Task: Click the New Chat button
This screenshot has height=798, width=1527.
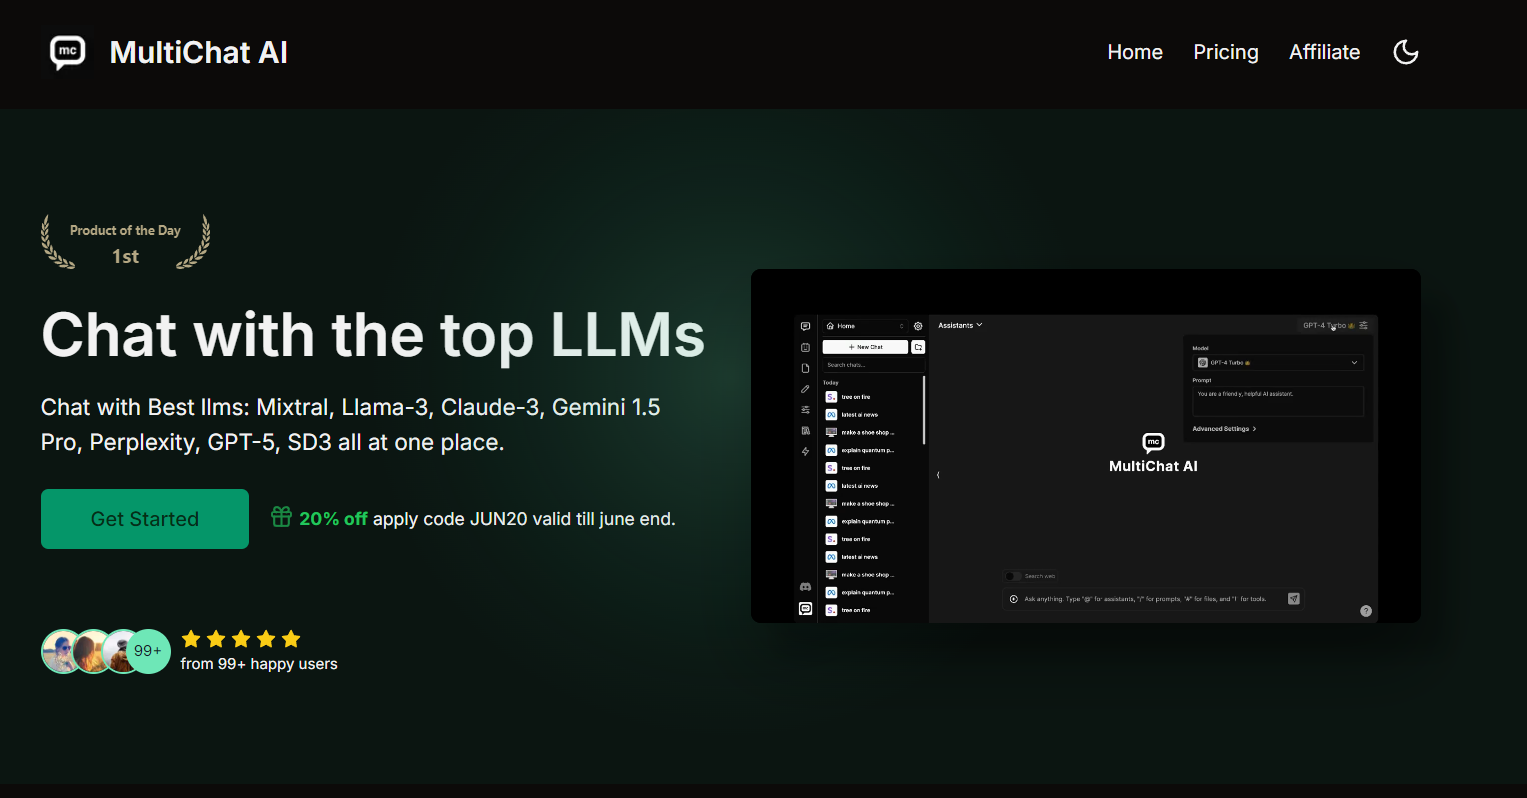Action: pos(865,347)
